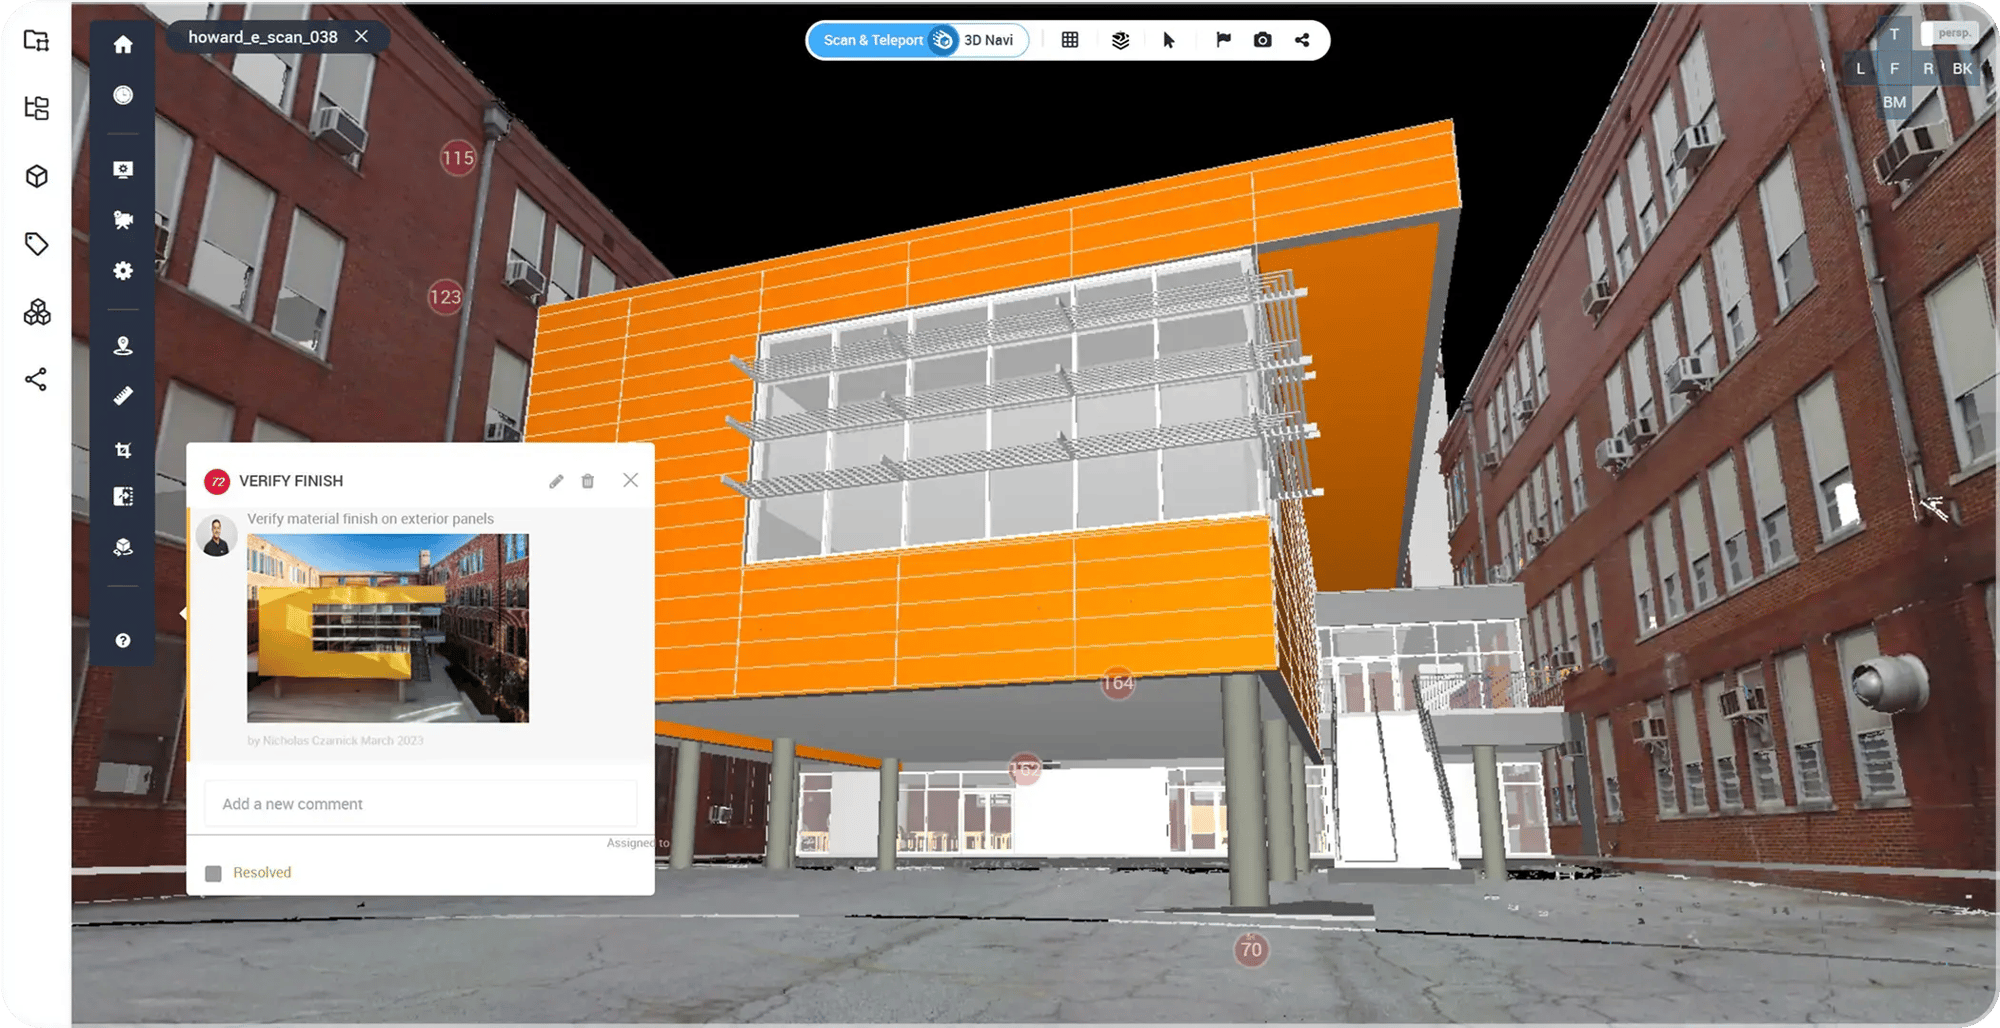Close the howard_e_scan_038 tab
2000x1028 pixels.
pos(361,37)
